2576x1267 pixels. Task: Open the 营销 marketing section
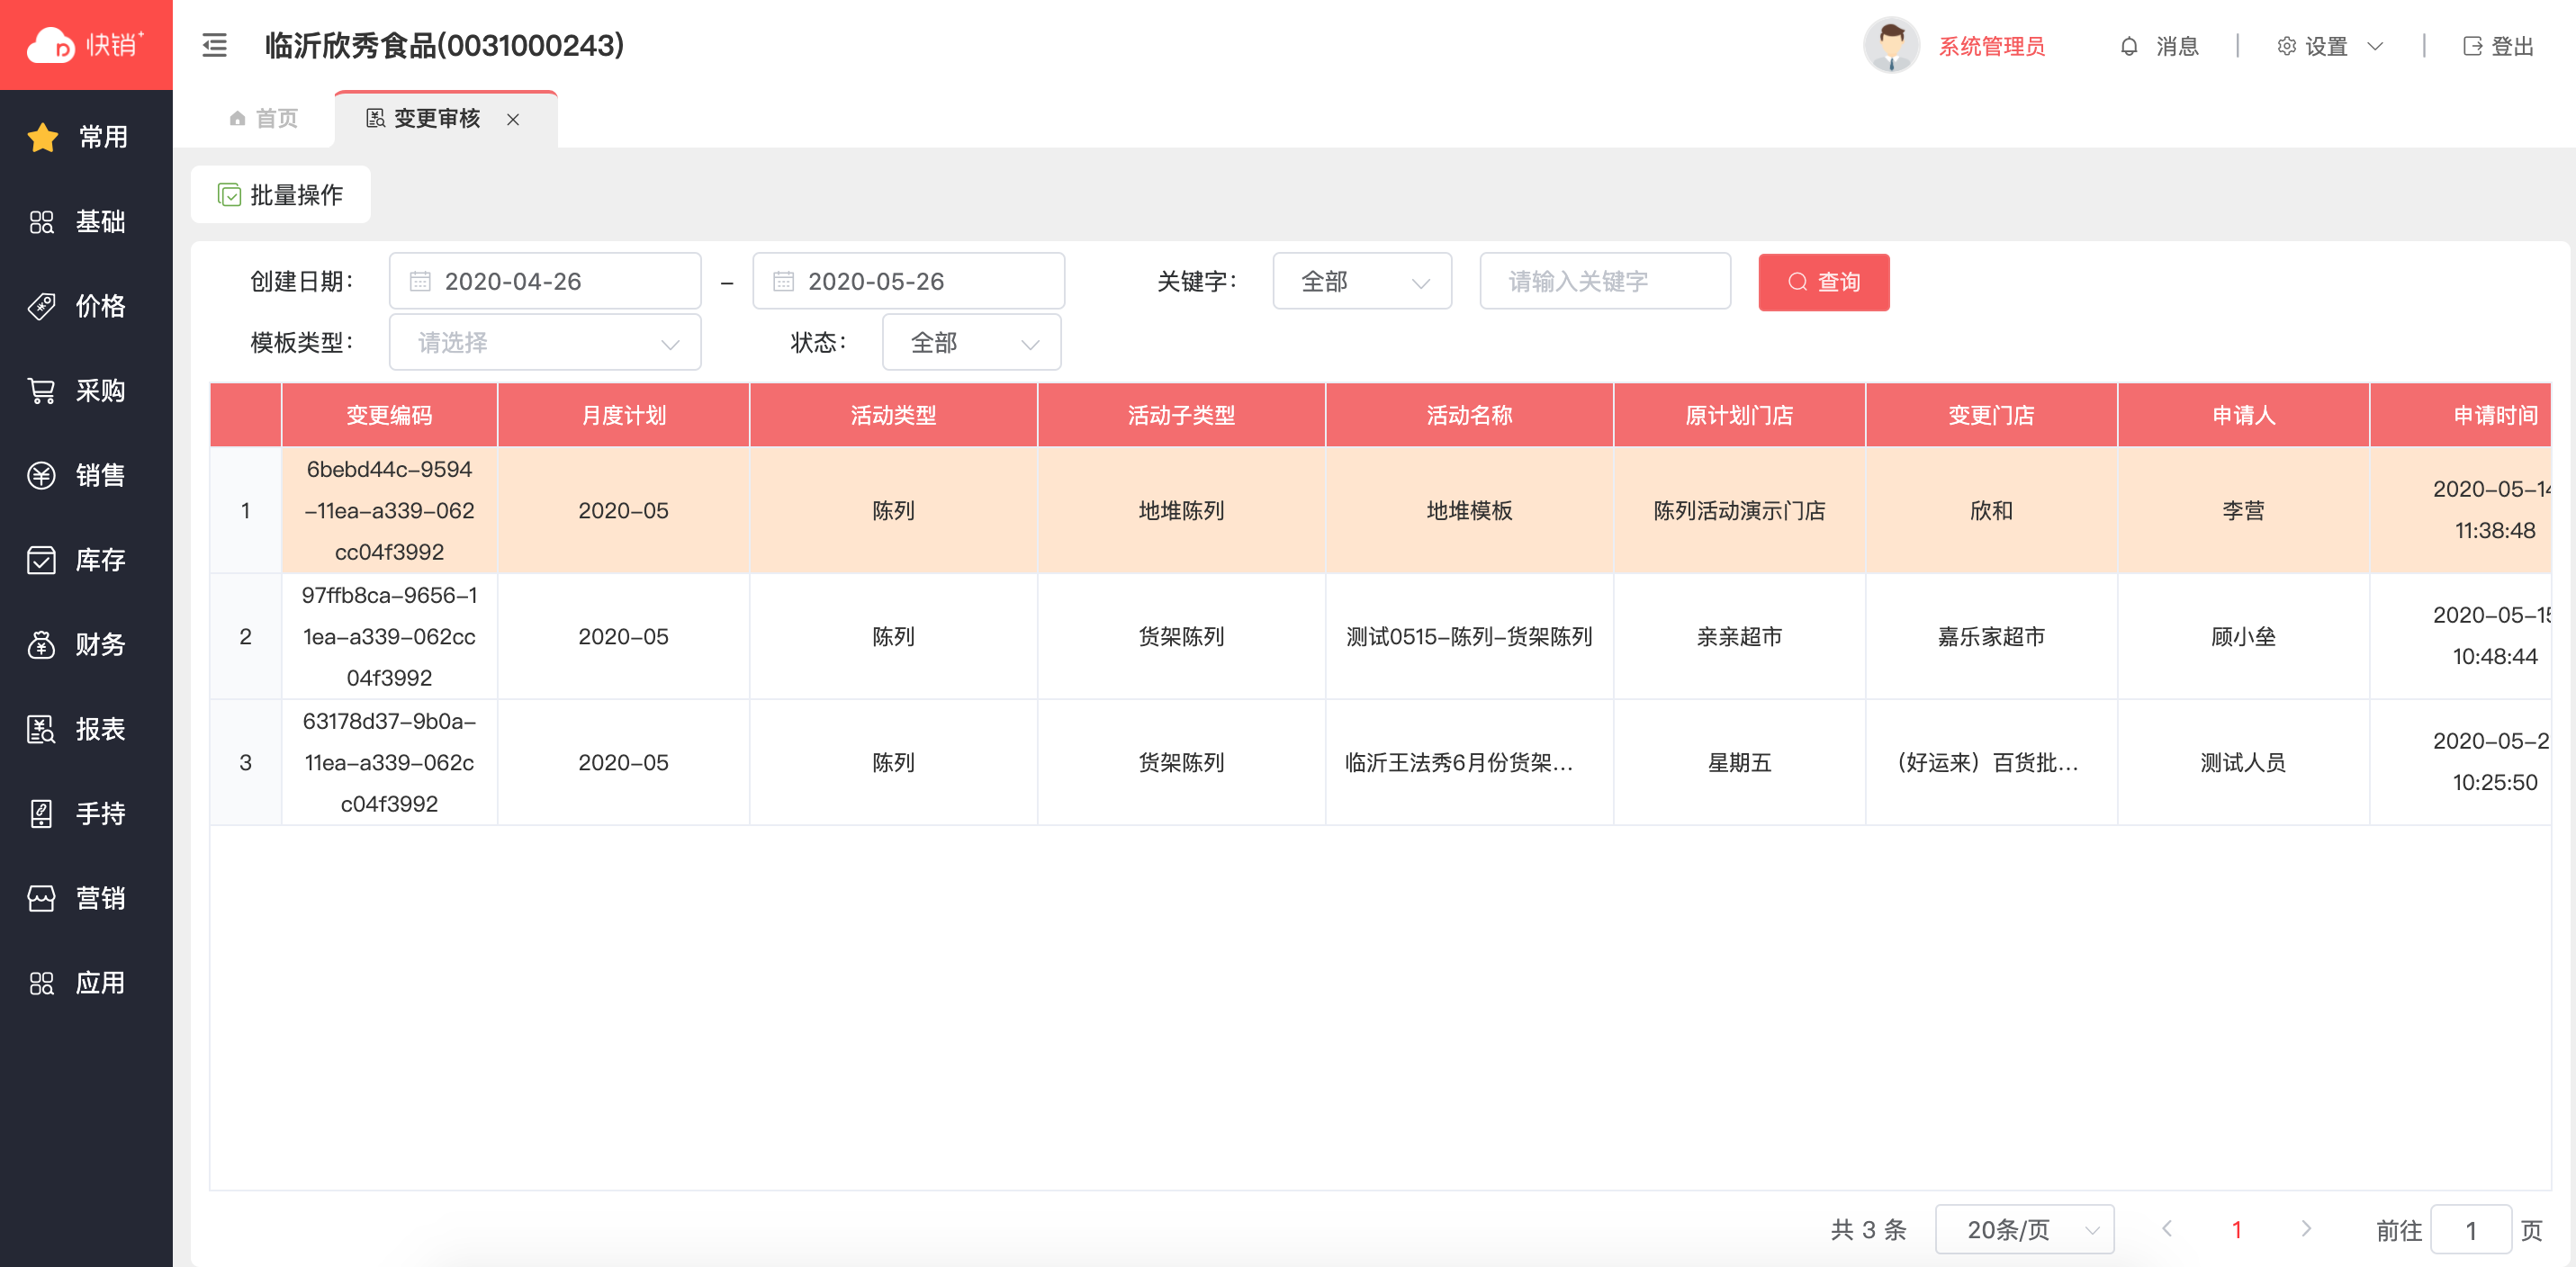[x=86, y=898]
